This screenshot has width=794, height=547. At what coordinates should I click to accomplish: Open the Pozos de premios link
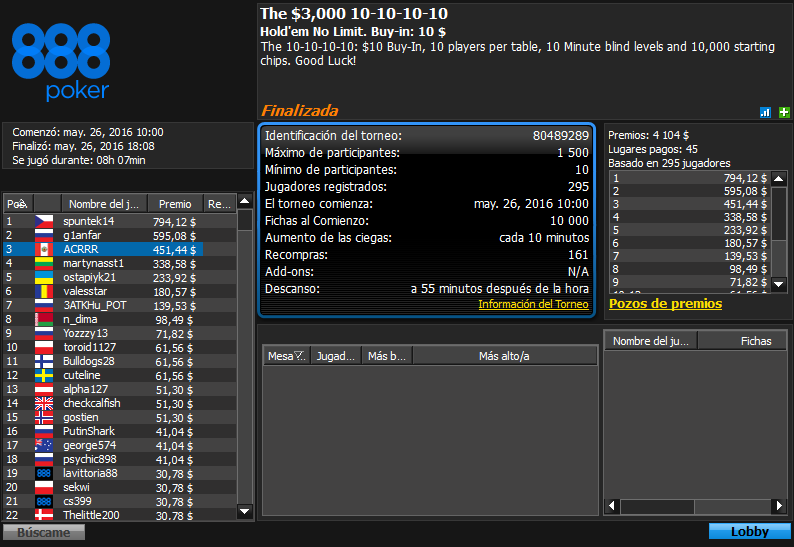pos(665,303)
